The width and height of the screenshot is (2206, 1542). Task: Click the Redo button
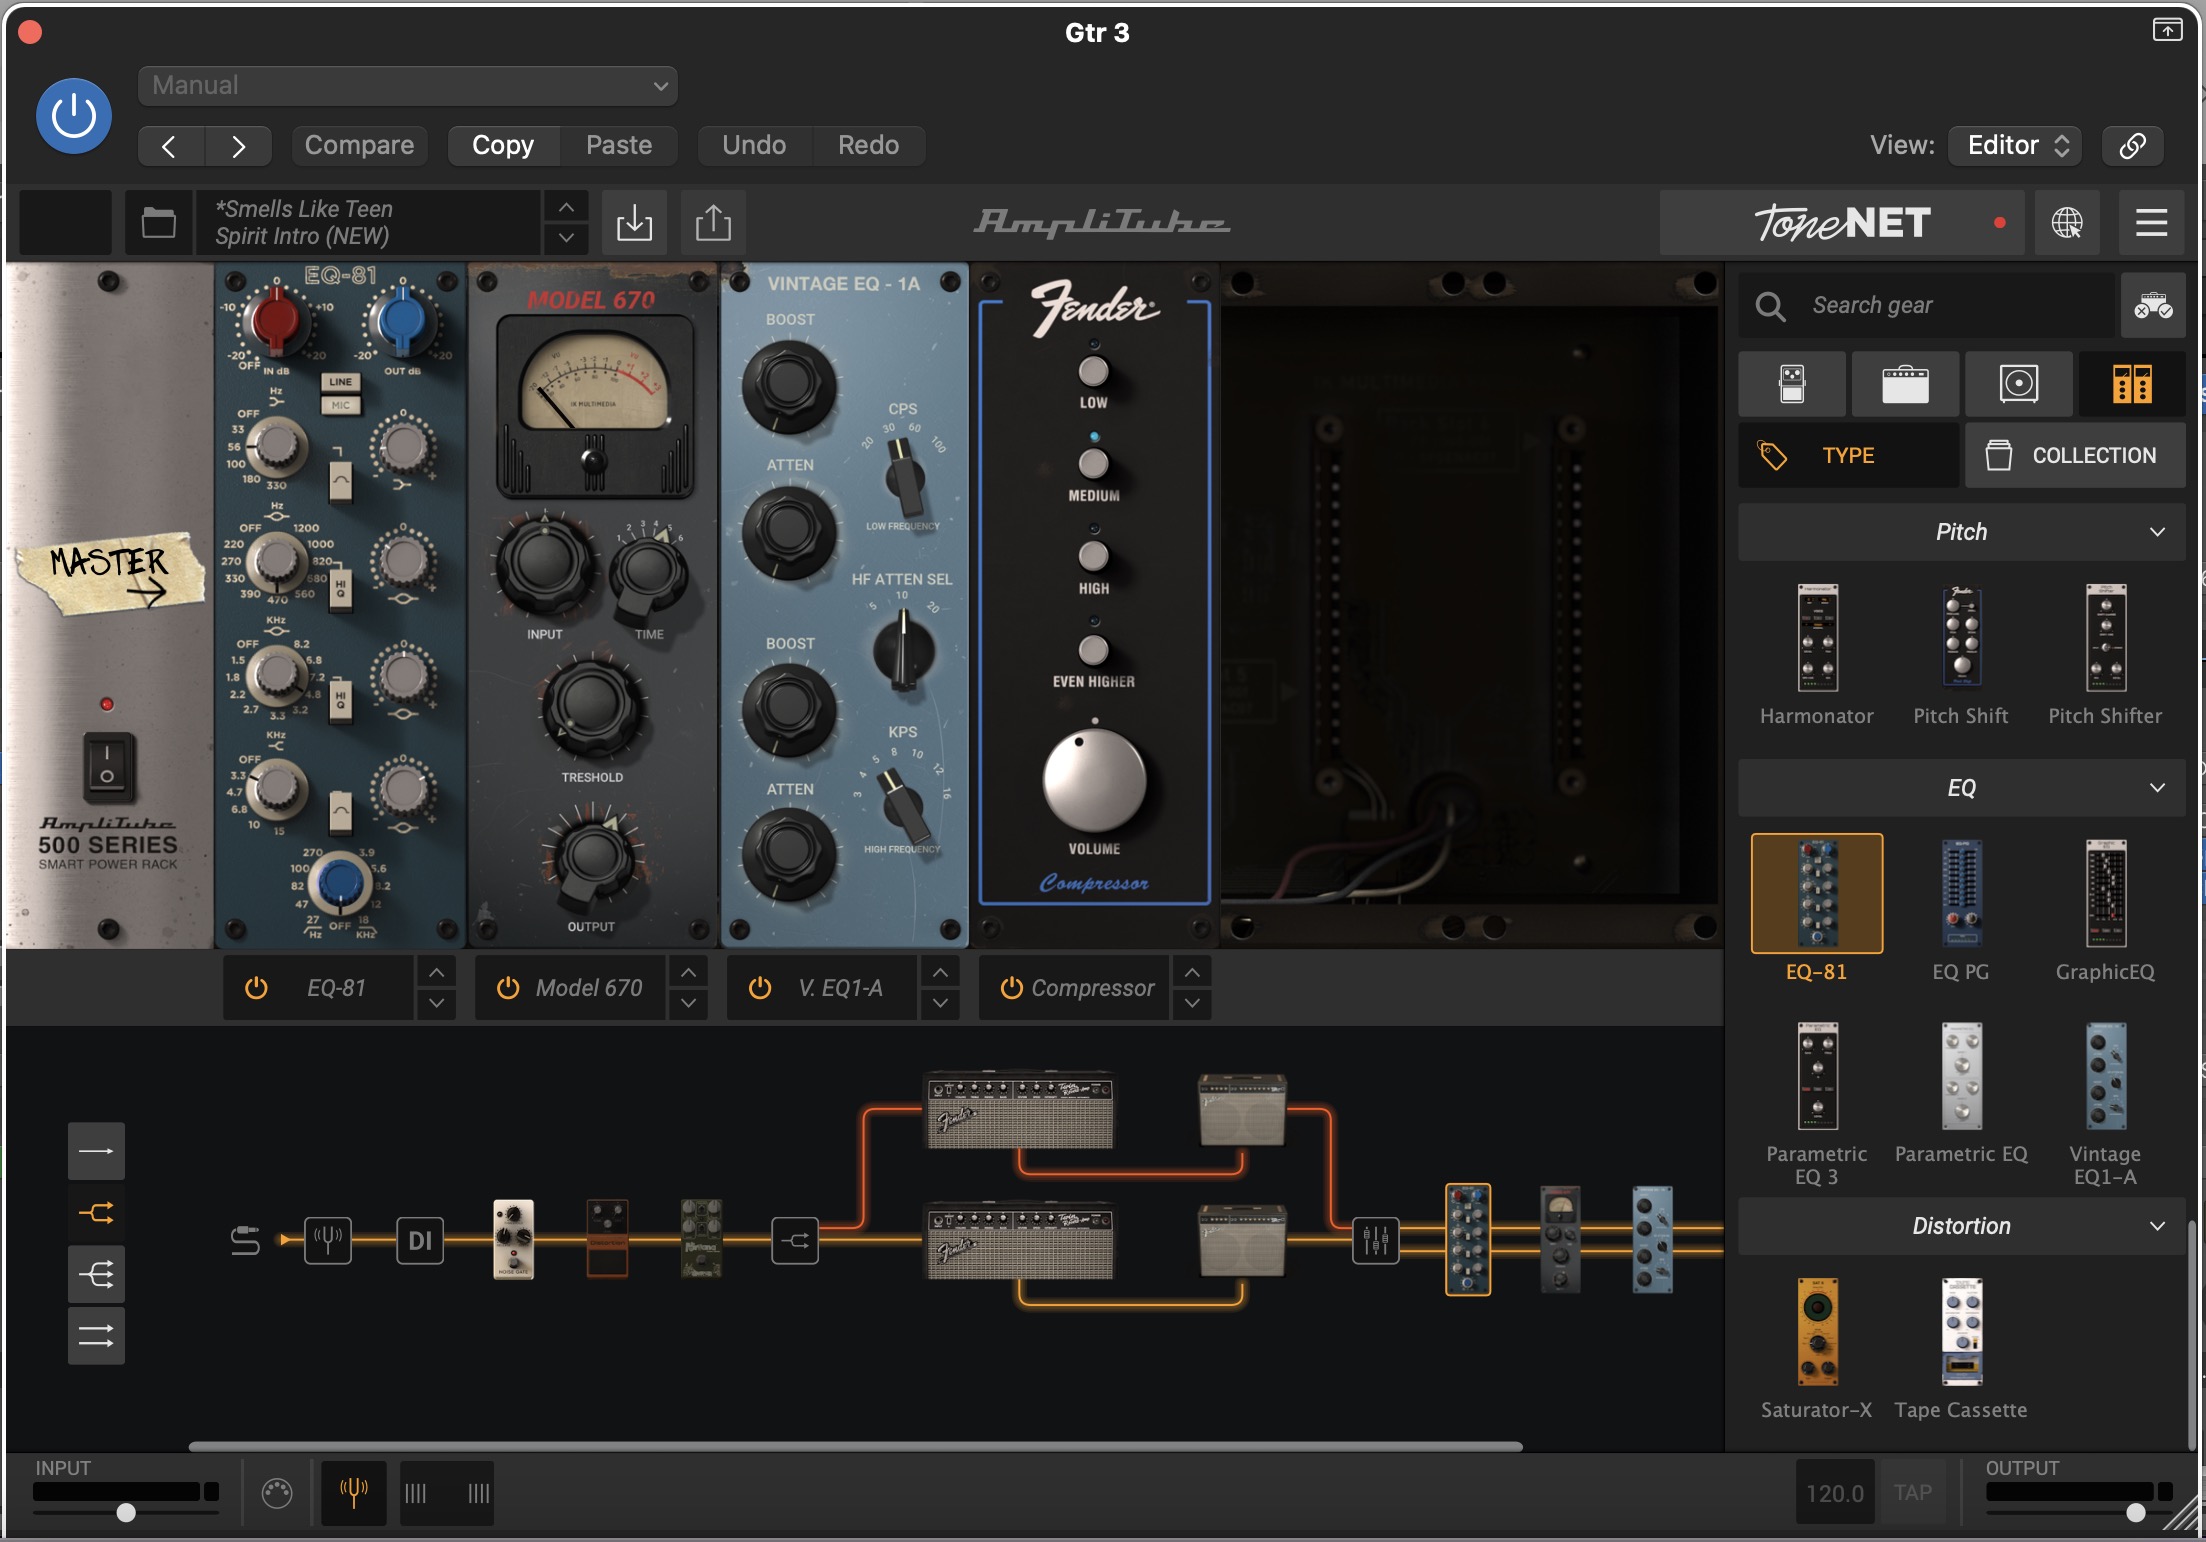[868, 146]
